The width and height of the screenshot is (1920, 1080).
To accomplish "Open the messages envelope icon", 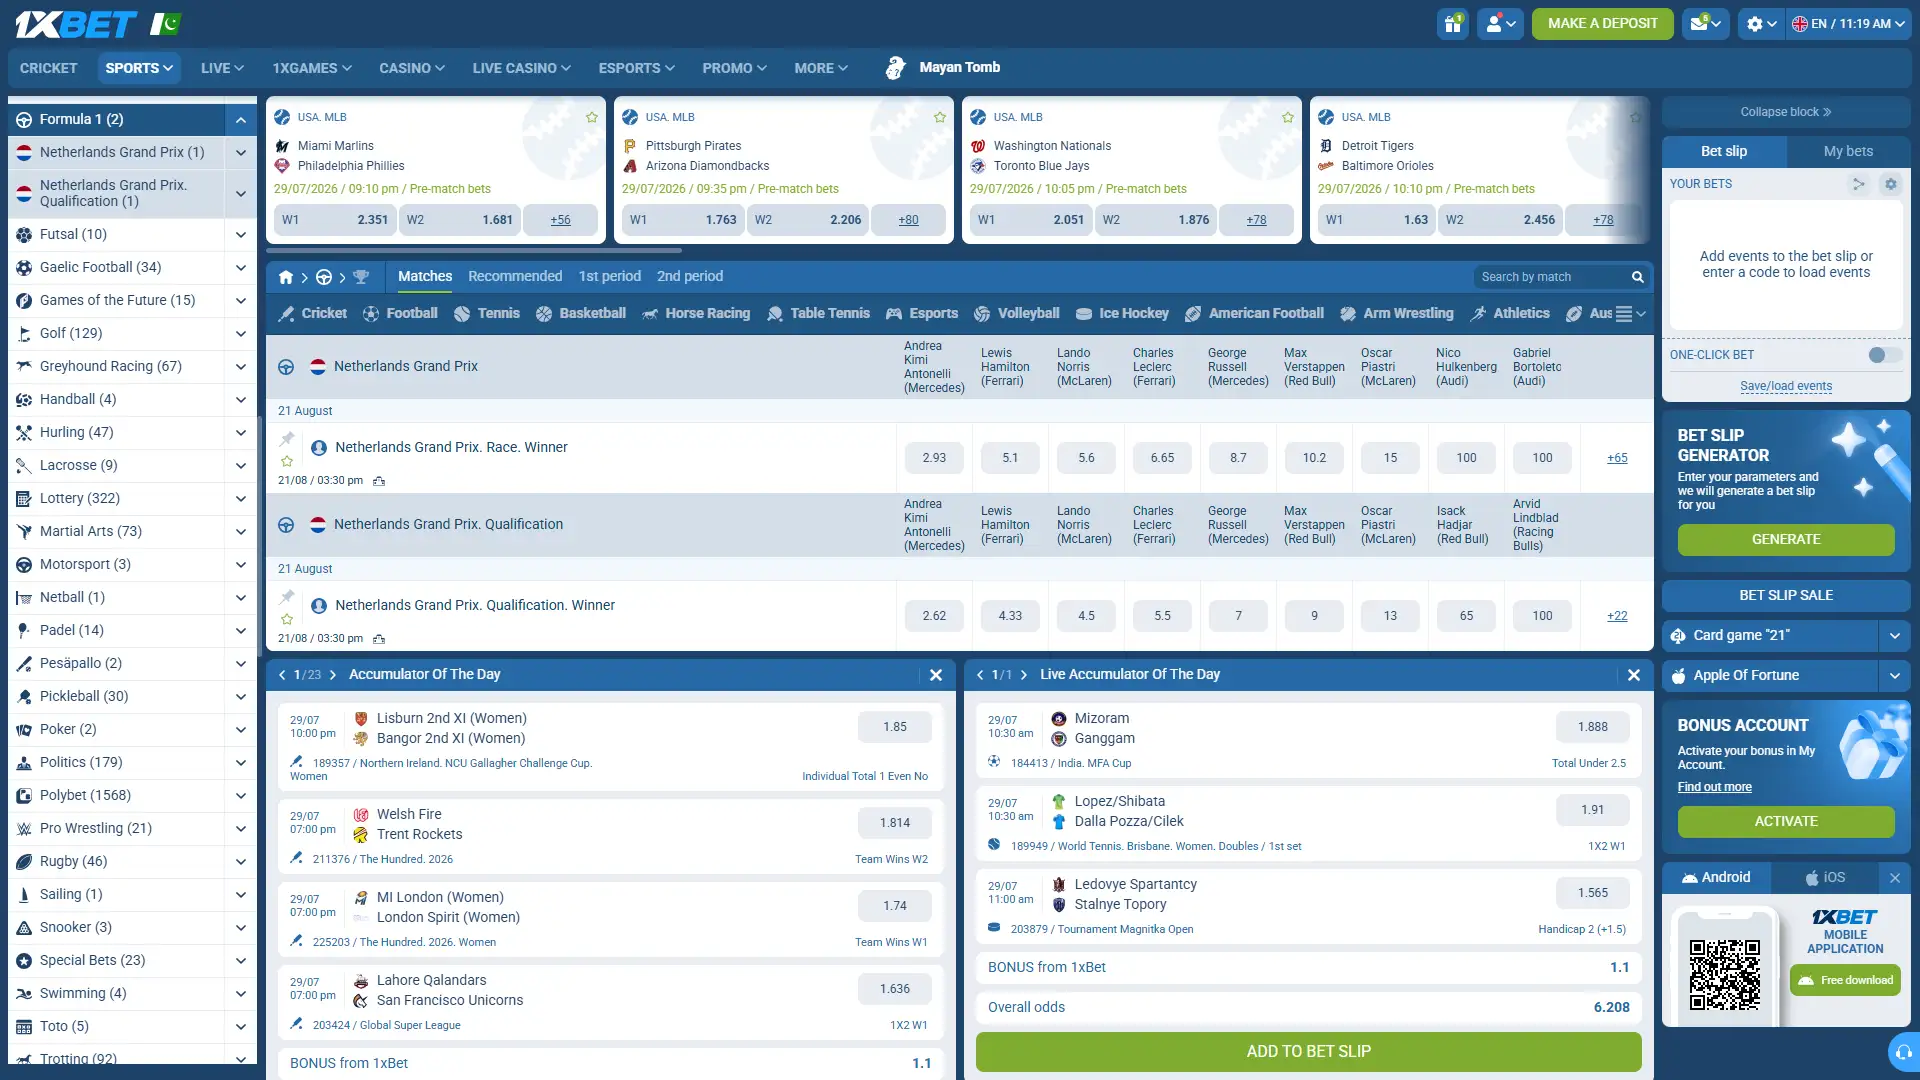I will [x=1706, y=23].
